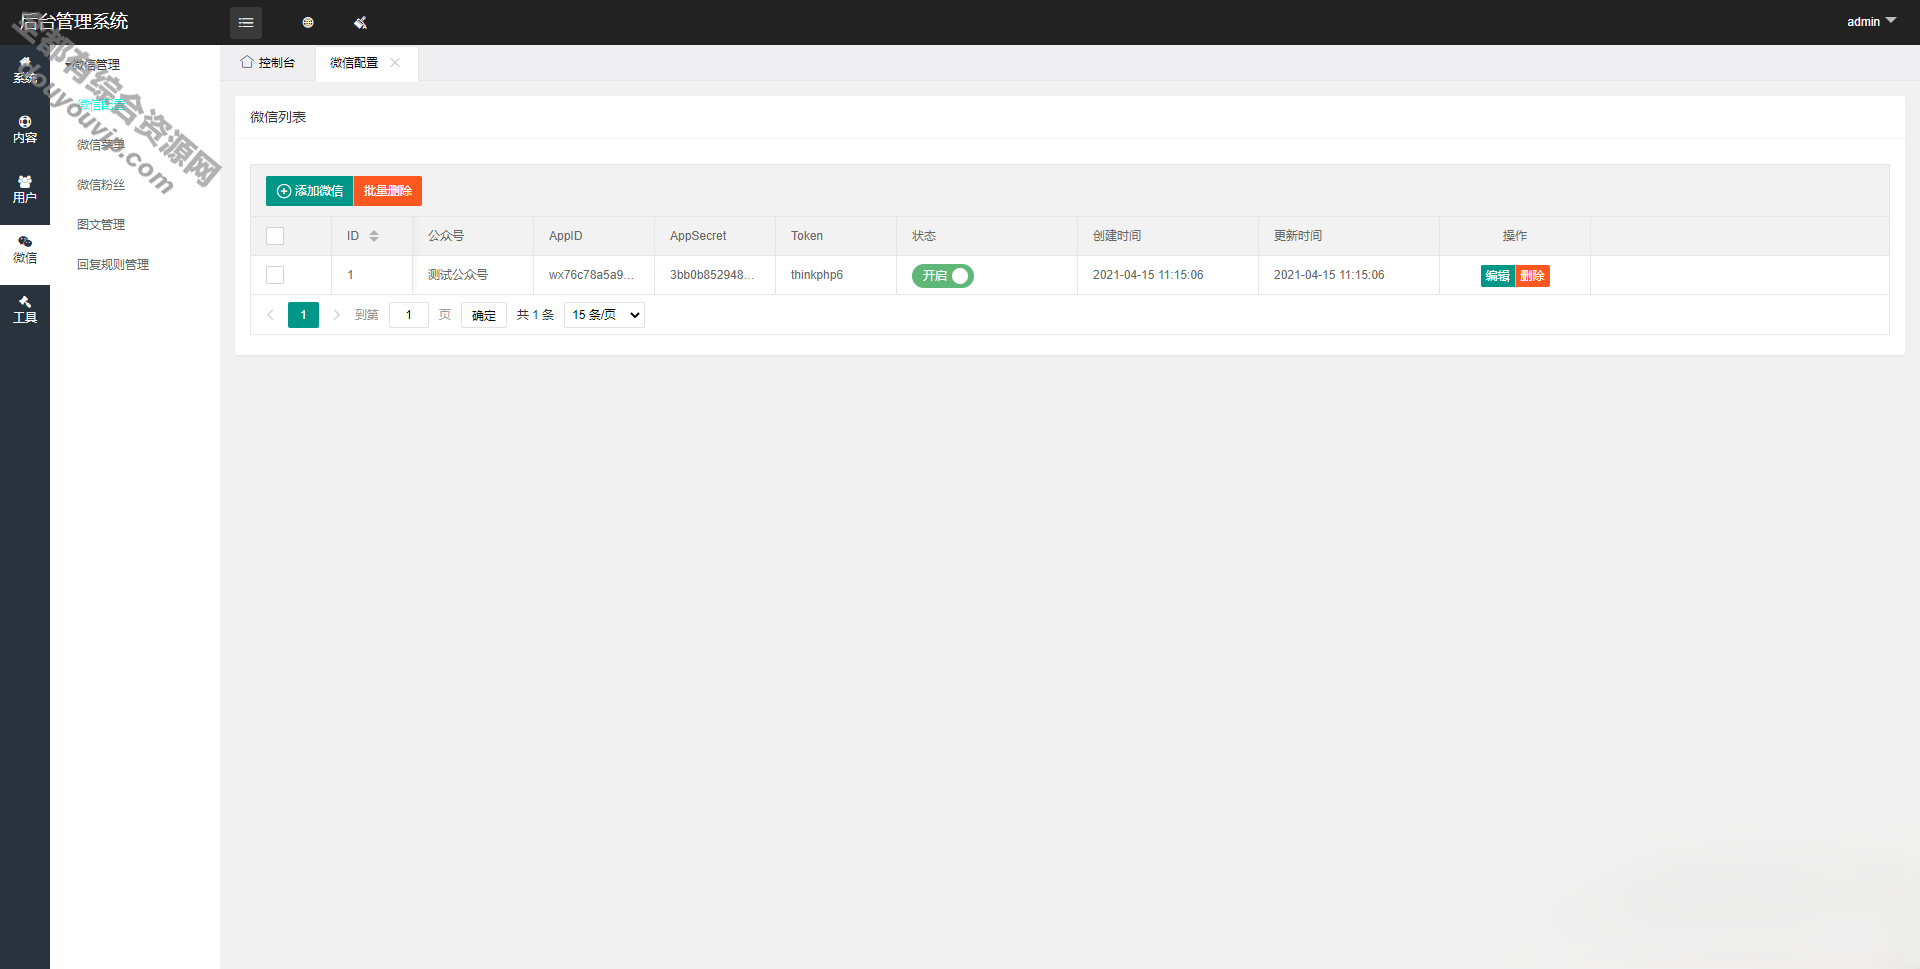Open the 15 条/页 page size dropdown
The image size is (1920, 969).
coord(604,315)
